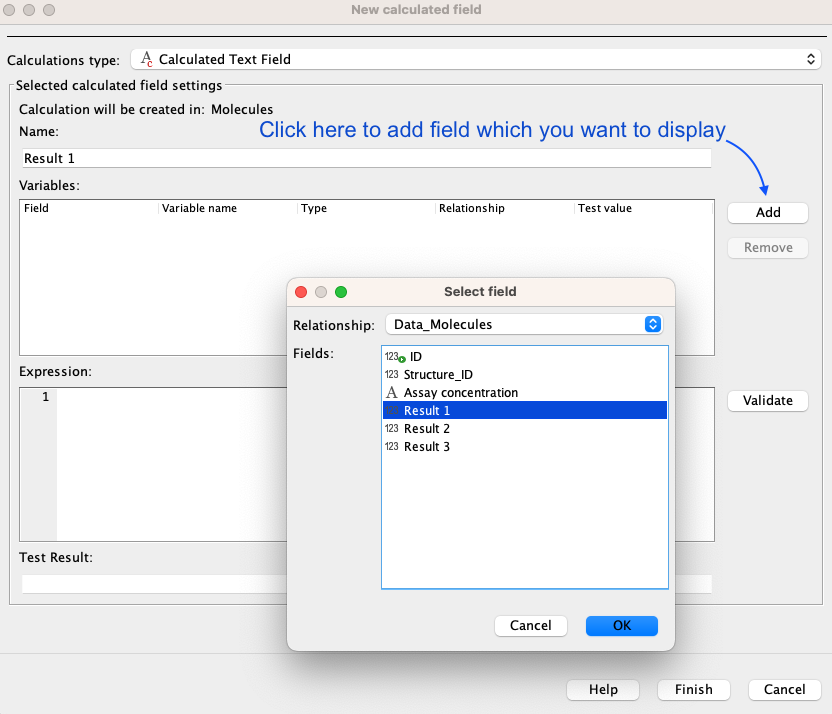Confirm with OK in Select field dialog

coord(621,625)
